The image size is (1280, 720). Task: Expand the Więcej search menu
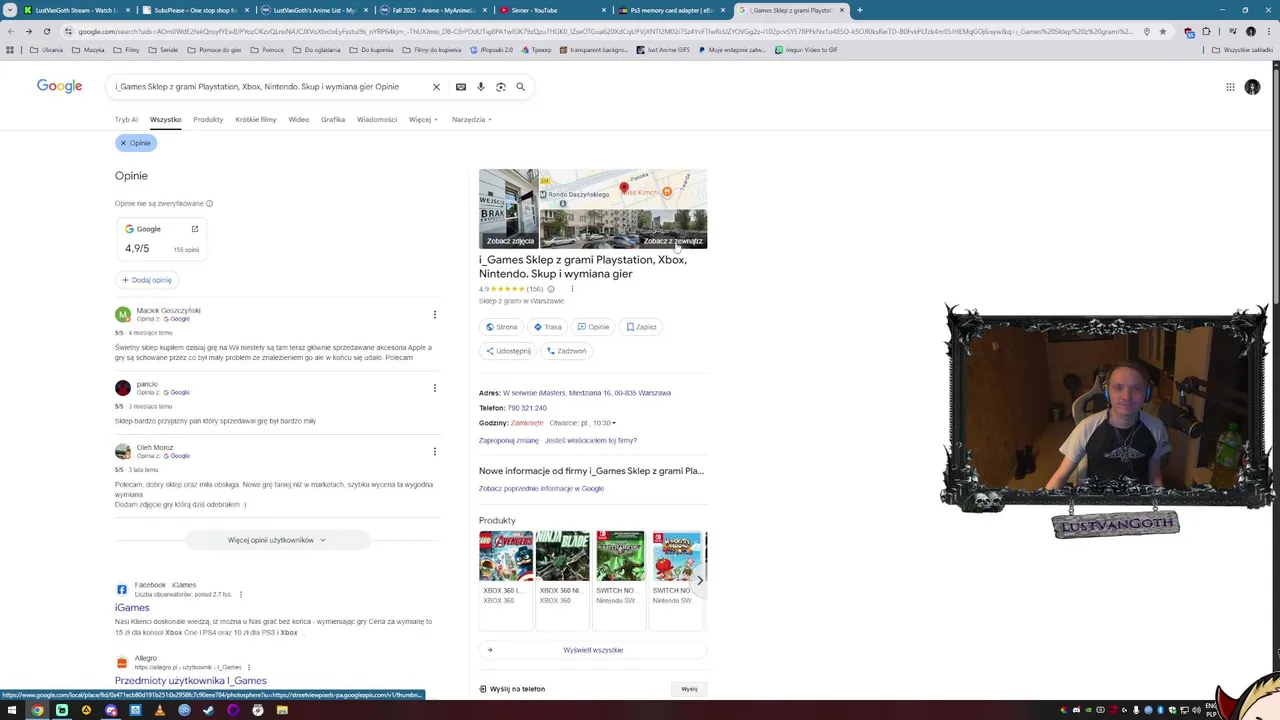point(423,120)
